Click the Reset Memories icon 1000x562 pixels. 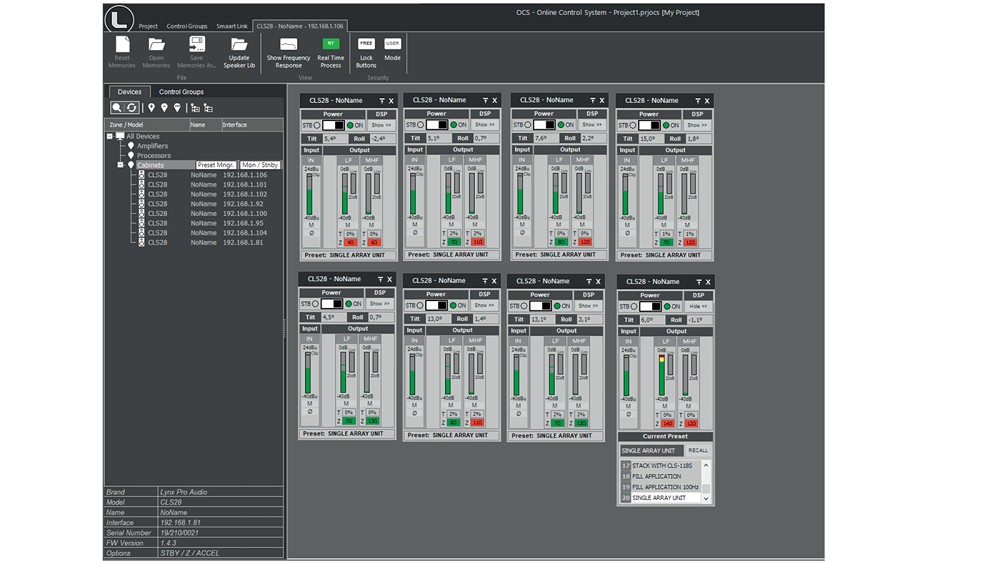(122, 45)
